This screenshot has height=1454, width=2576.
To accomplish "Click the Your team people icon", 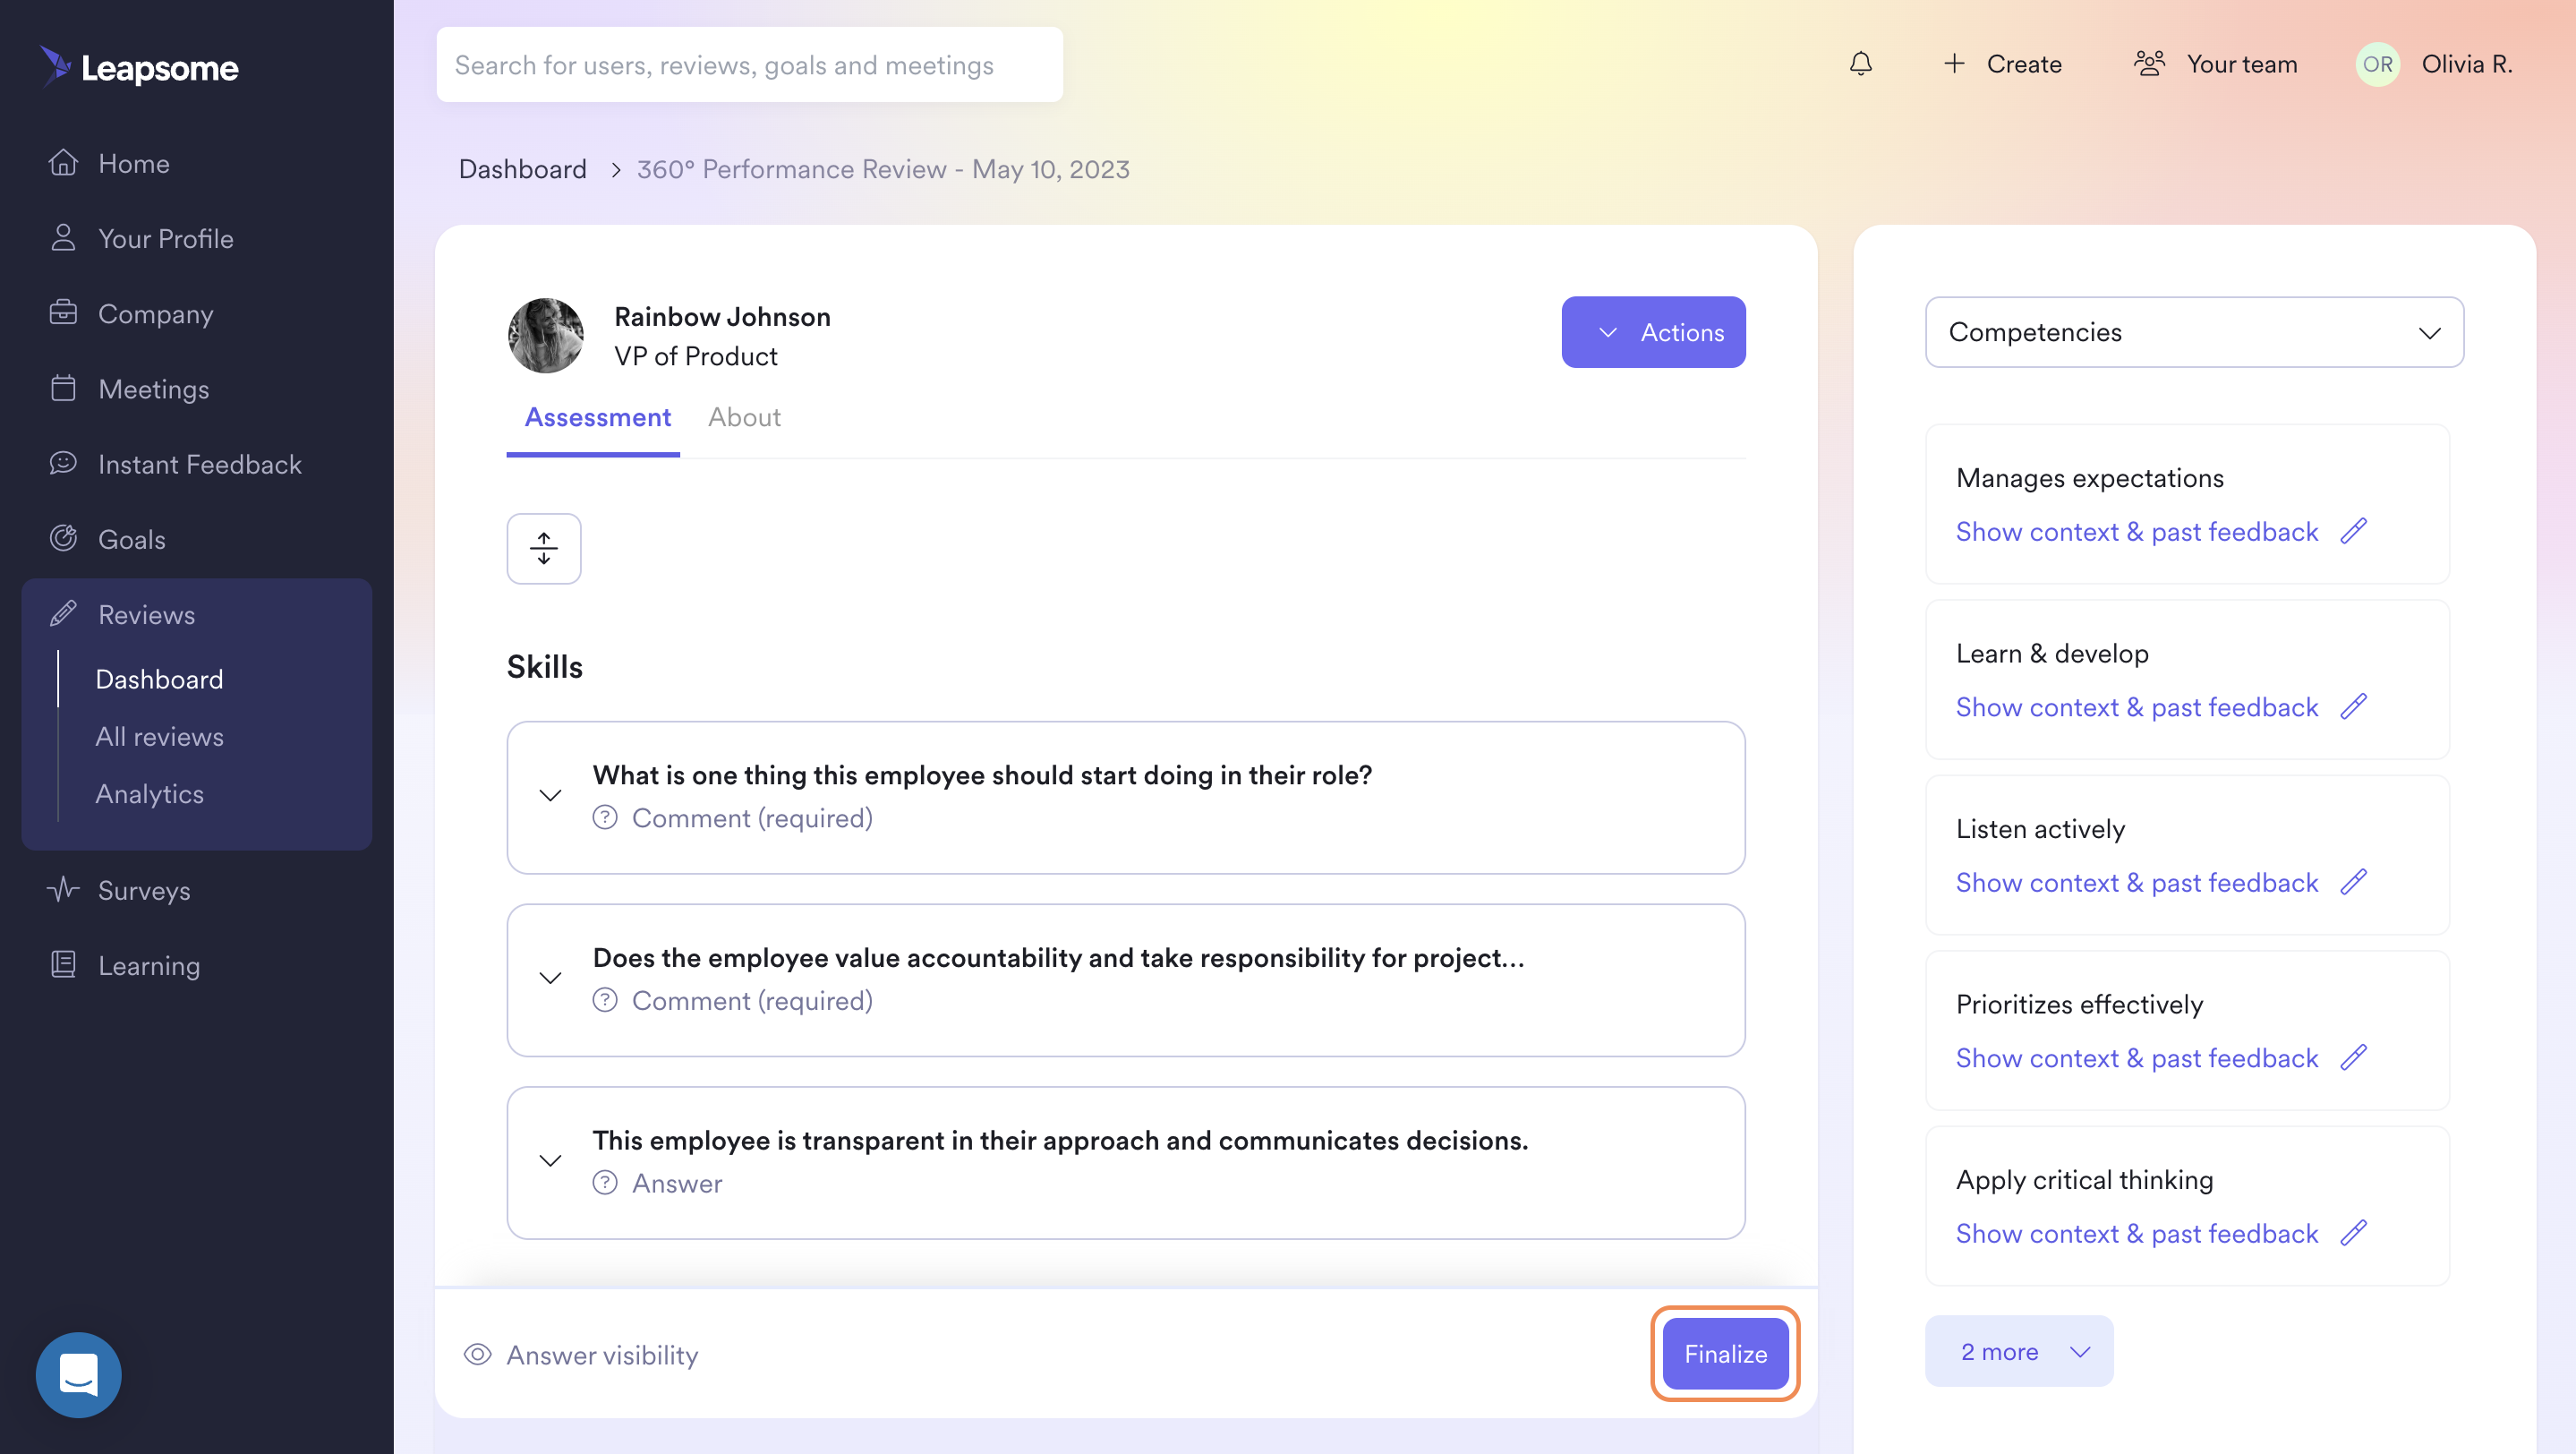I will click(x=2149, y=64).
